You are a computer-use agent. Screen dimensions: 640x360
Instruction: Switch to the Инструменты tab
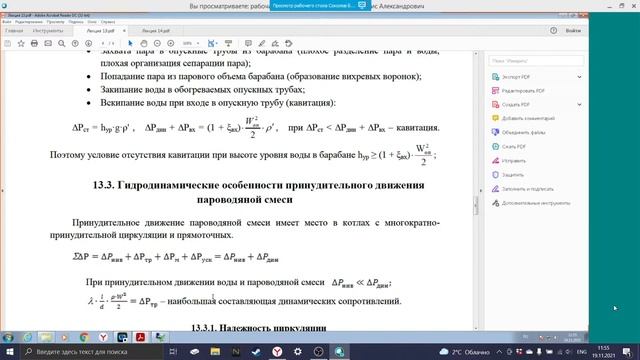coord(48,31)
